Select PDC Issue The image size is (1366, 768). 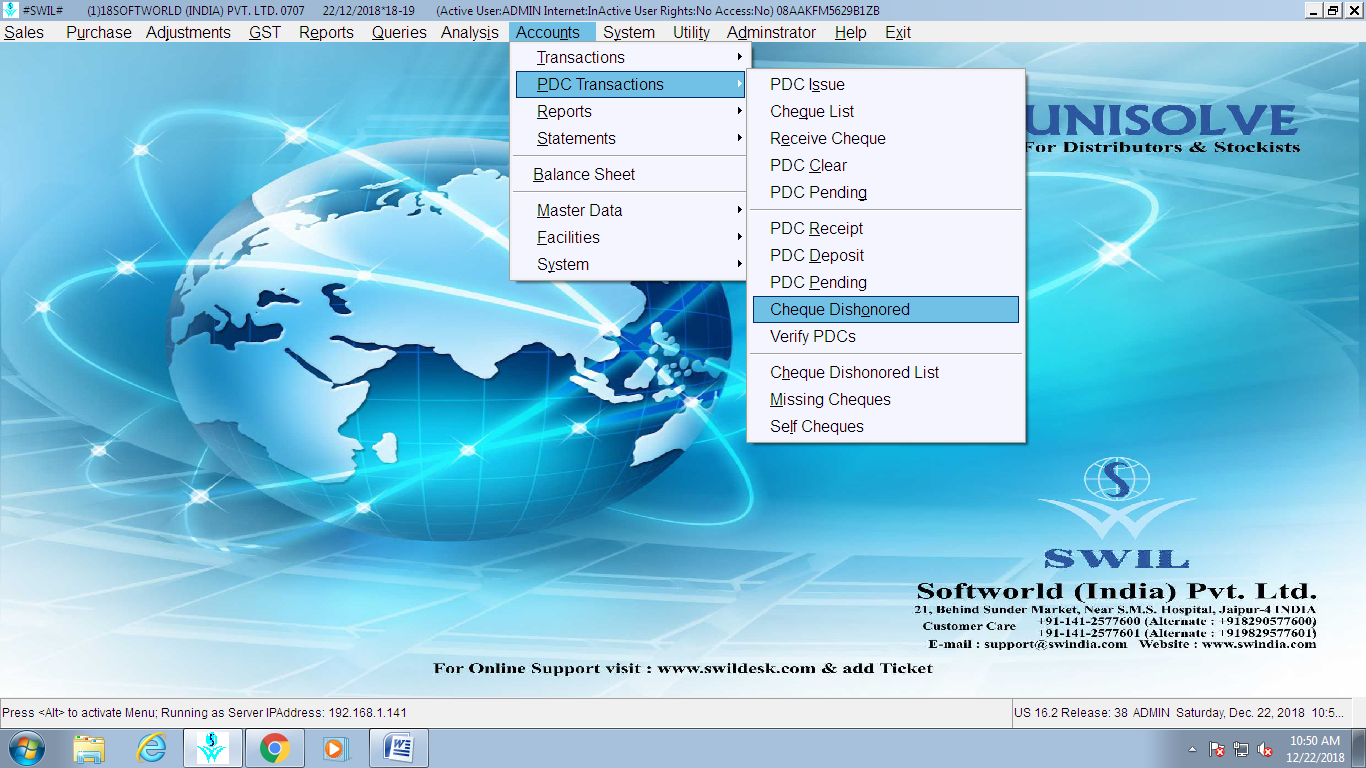tap(886, 85)
